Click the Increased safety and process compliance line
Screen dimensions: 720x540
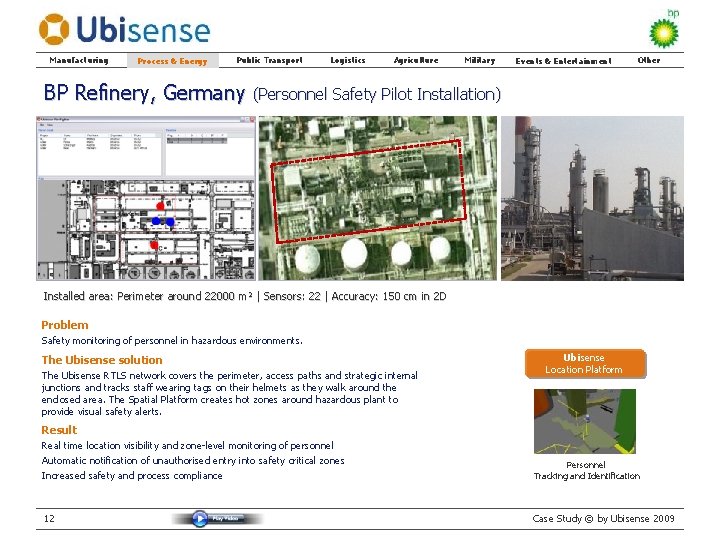132,476
